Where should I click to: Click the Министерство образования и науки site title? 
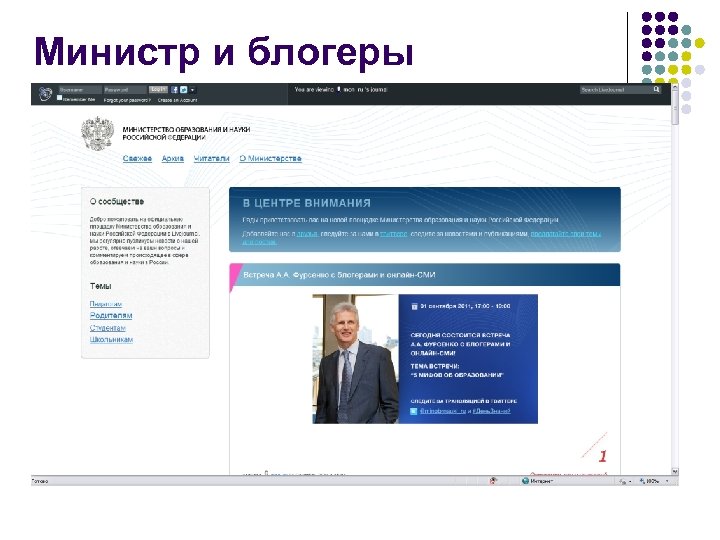coord(186,134)
